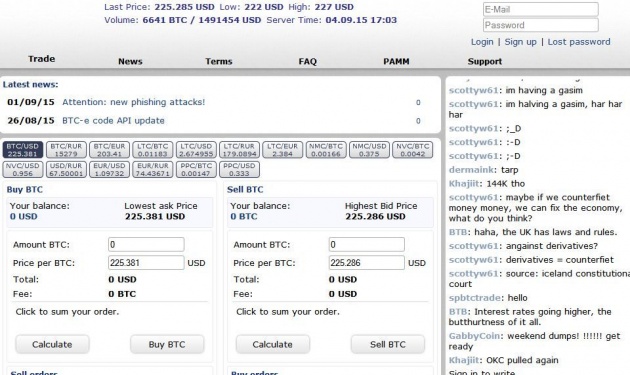Open the BTC-e code API update news
This screenshot has width=630, height=375.
pos(113,121)
